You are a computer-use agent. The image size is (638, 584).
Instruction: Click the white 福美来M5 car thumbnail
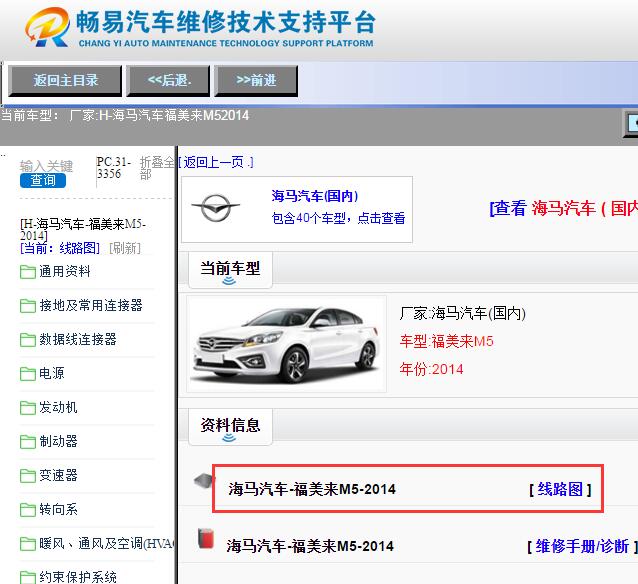[286, 344]
